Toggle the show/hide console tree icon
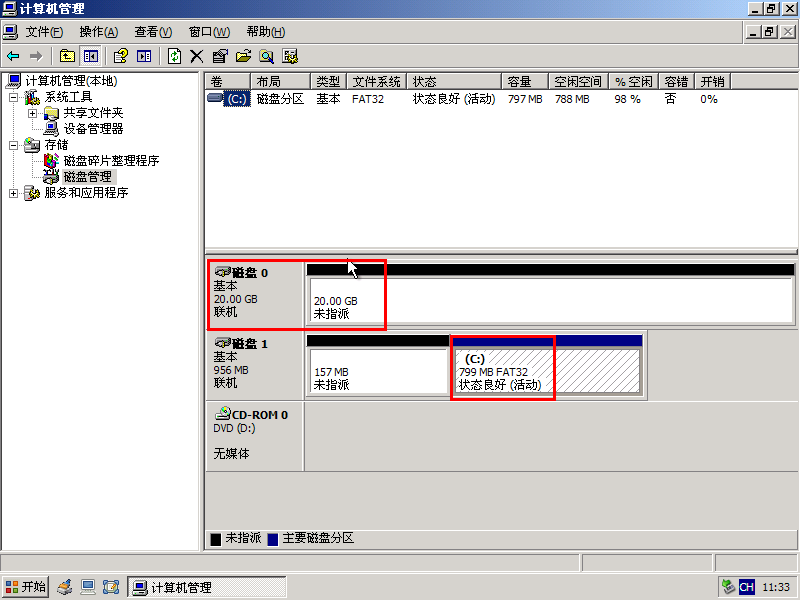Viewport: 800px width, 600px height. [91, 56]
